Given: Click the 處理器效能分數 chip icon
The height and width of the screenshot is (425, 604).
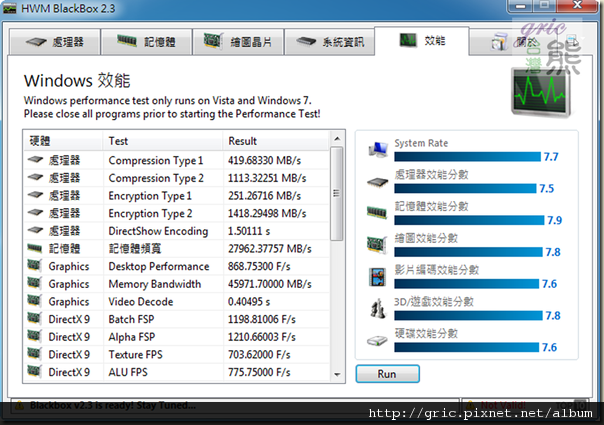Looking at the screenshot, I should [x=378, y=182].
